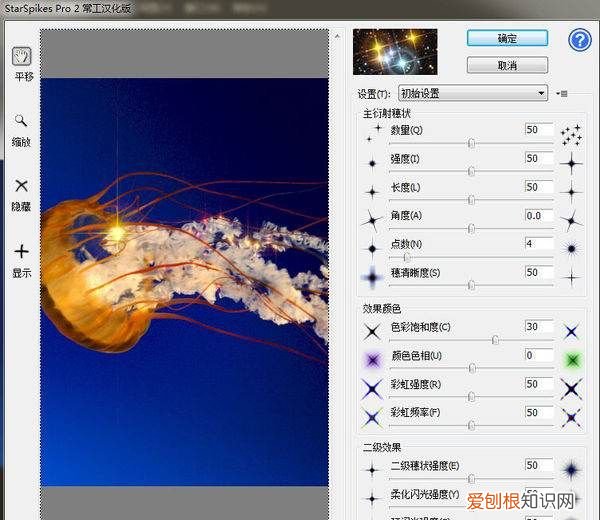Open the settings flyout menu beside the dropdown
The width and height of the screenshot is (600, 520).
pos(563,94)
